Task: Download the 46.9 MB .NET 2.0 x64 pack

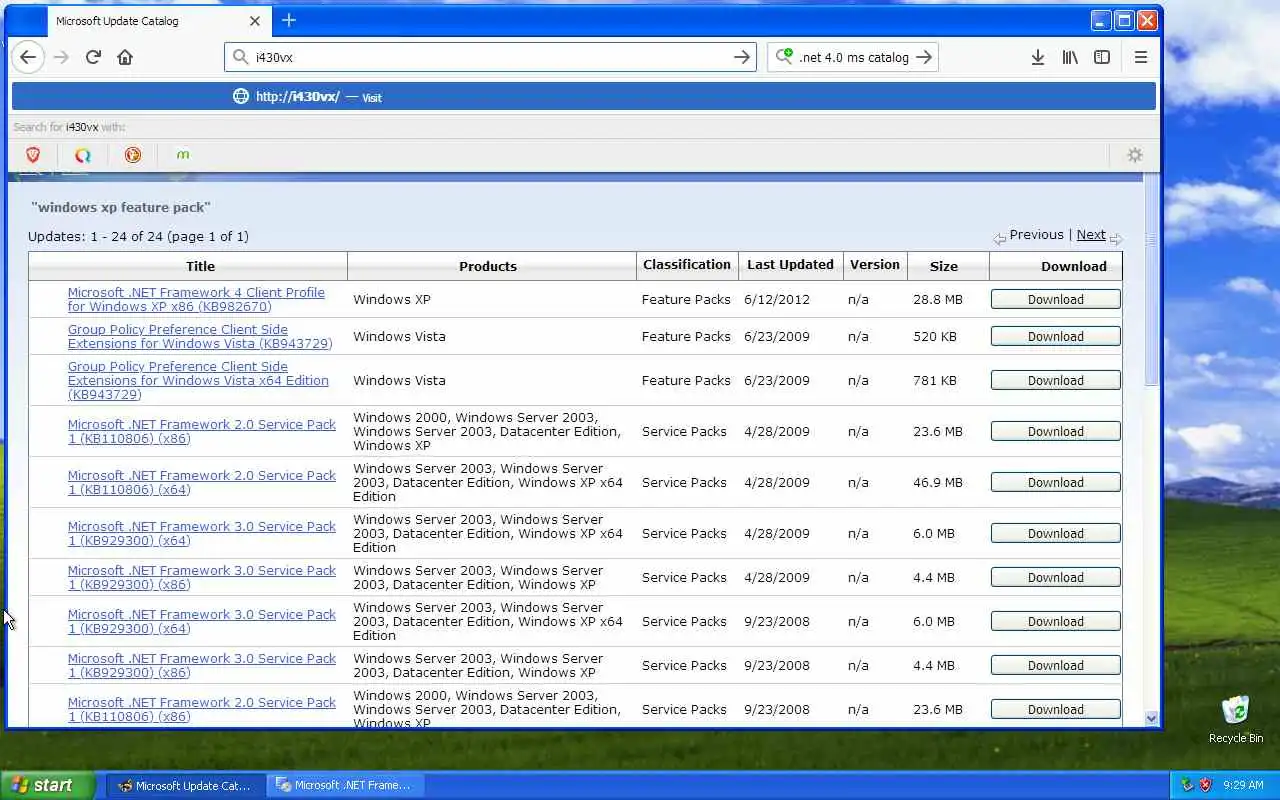Action: point(1055,482)
